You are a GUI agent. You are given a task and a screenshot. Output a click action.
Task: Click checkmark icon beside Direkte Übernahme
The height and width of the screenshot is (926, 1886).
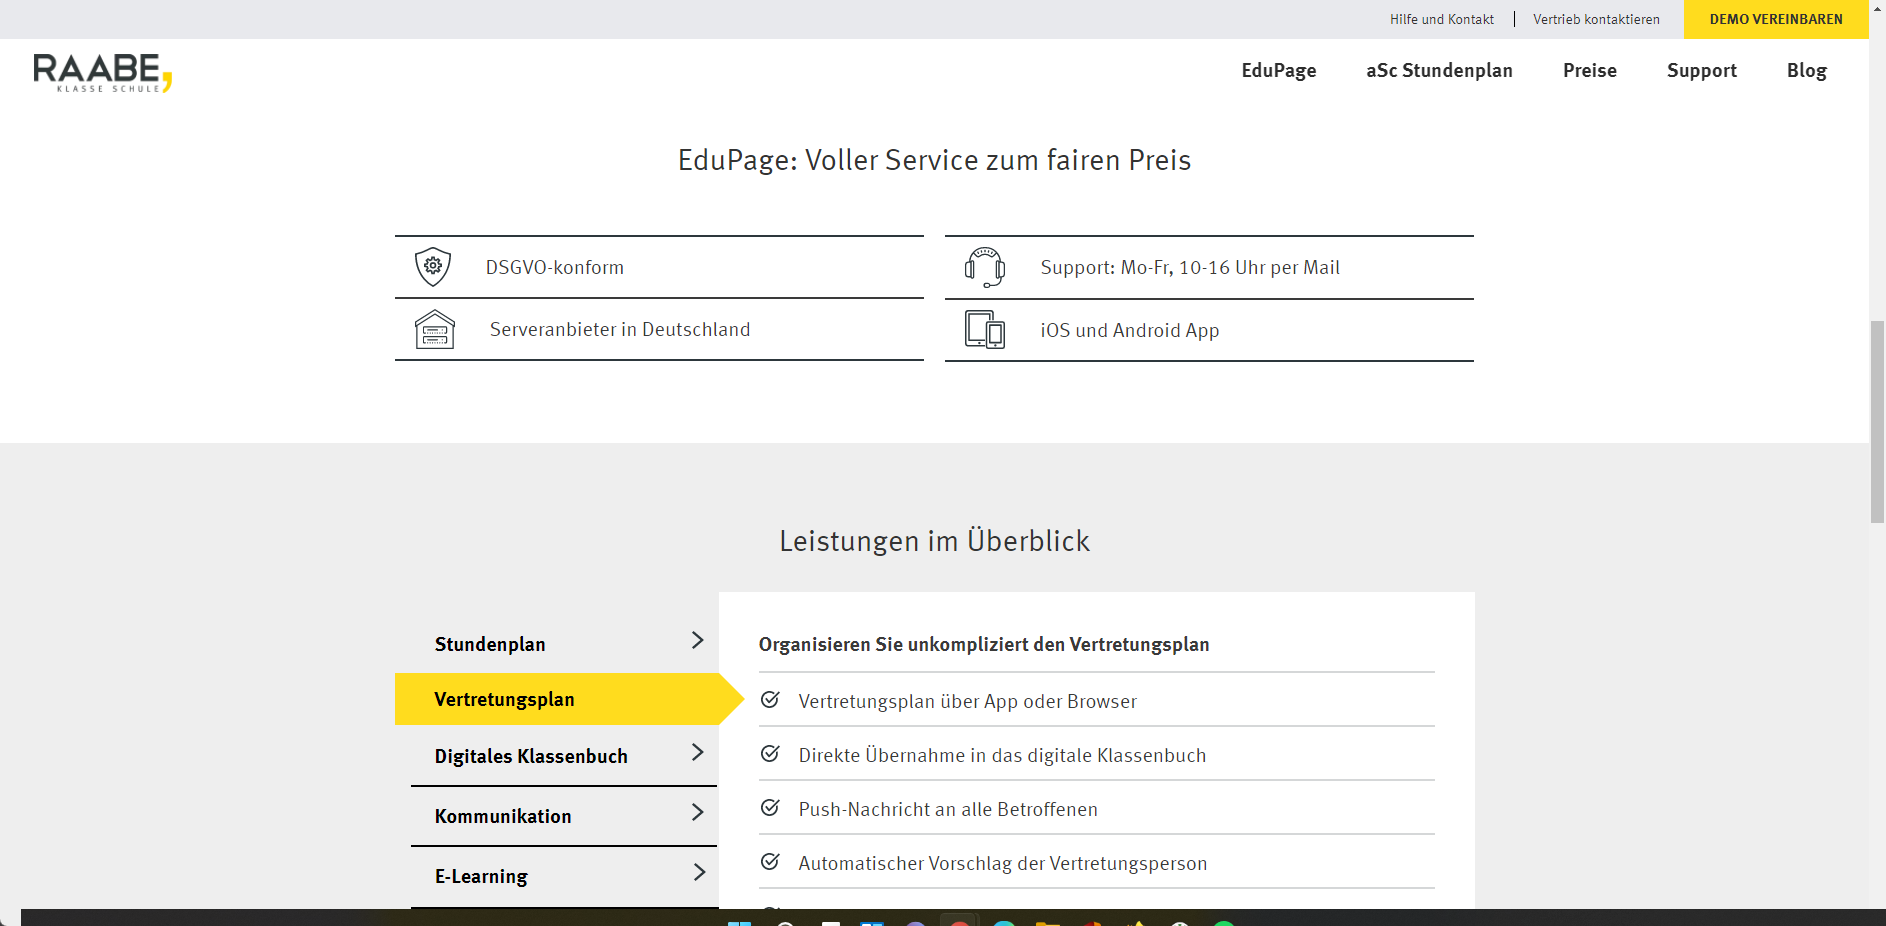770,754
